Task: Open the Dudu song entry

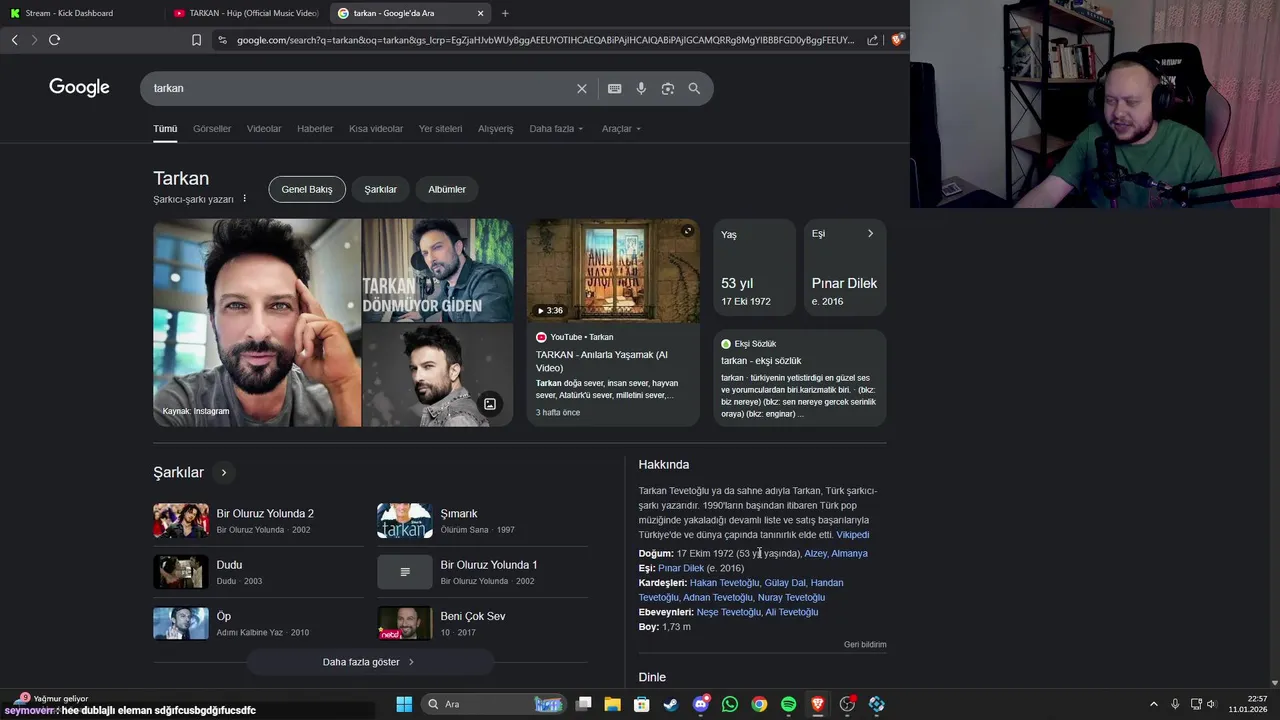Action: (258, 572)
